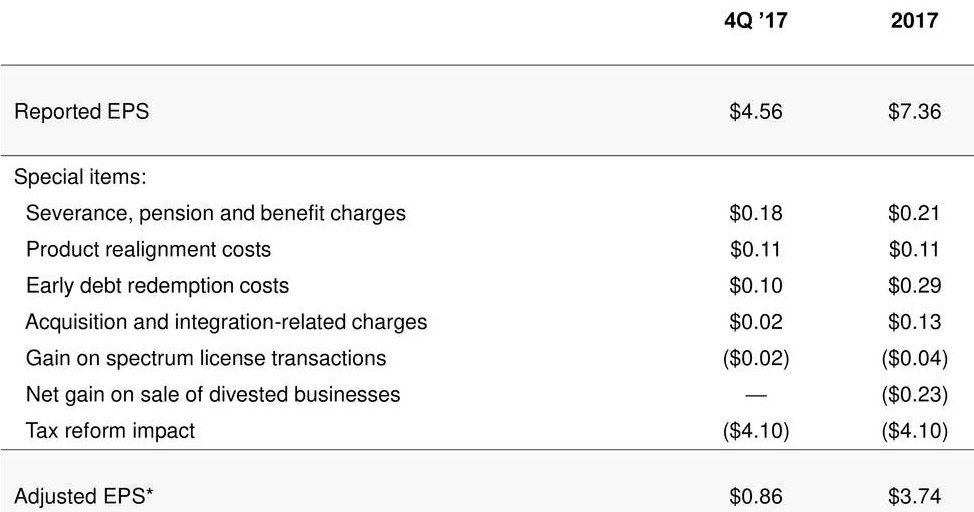974x512 pixels.
Task: Click the Tax reform impact label
Action: click(x=110, y=431)
